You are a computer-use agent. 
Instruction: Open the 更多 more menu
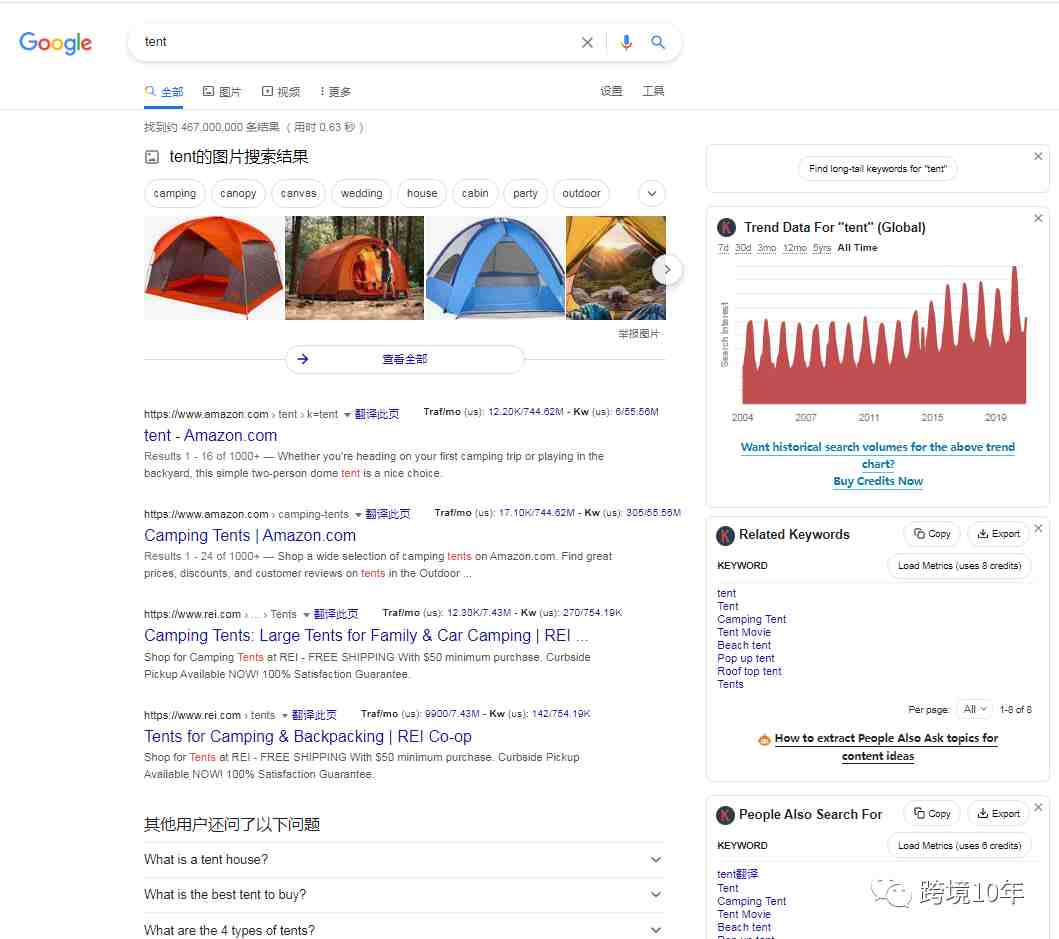[336, 92]
